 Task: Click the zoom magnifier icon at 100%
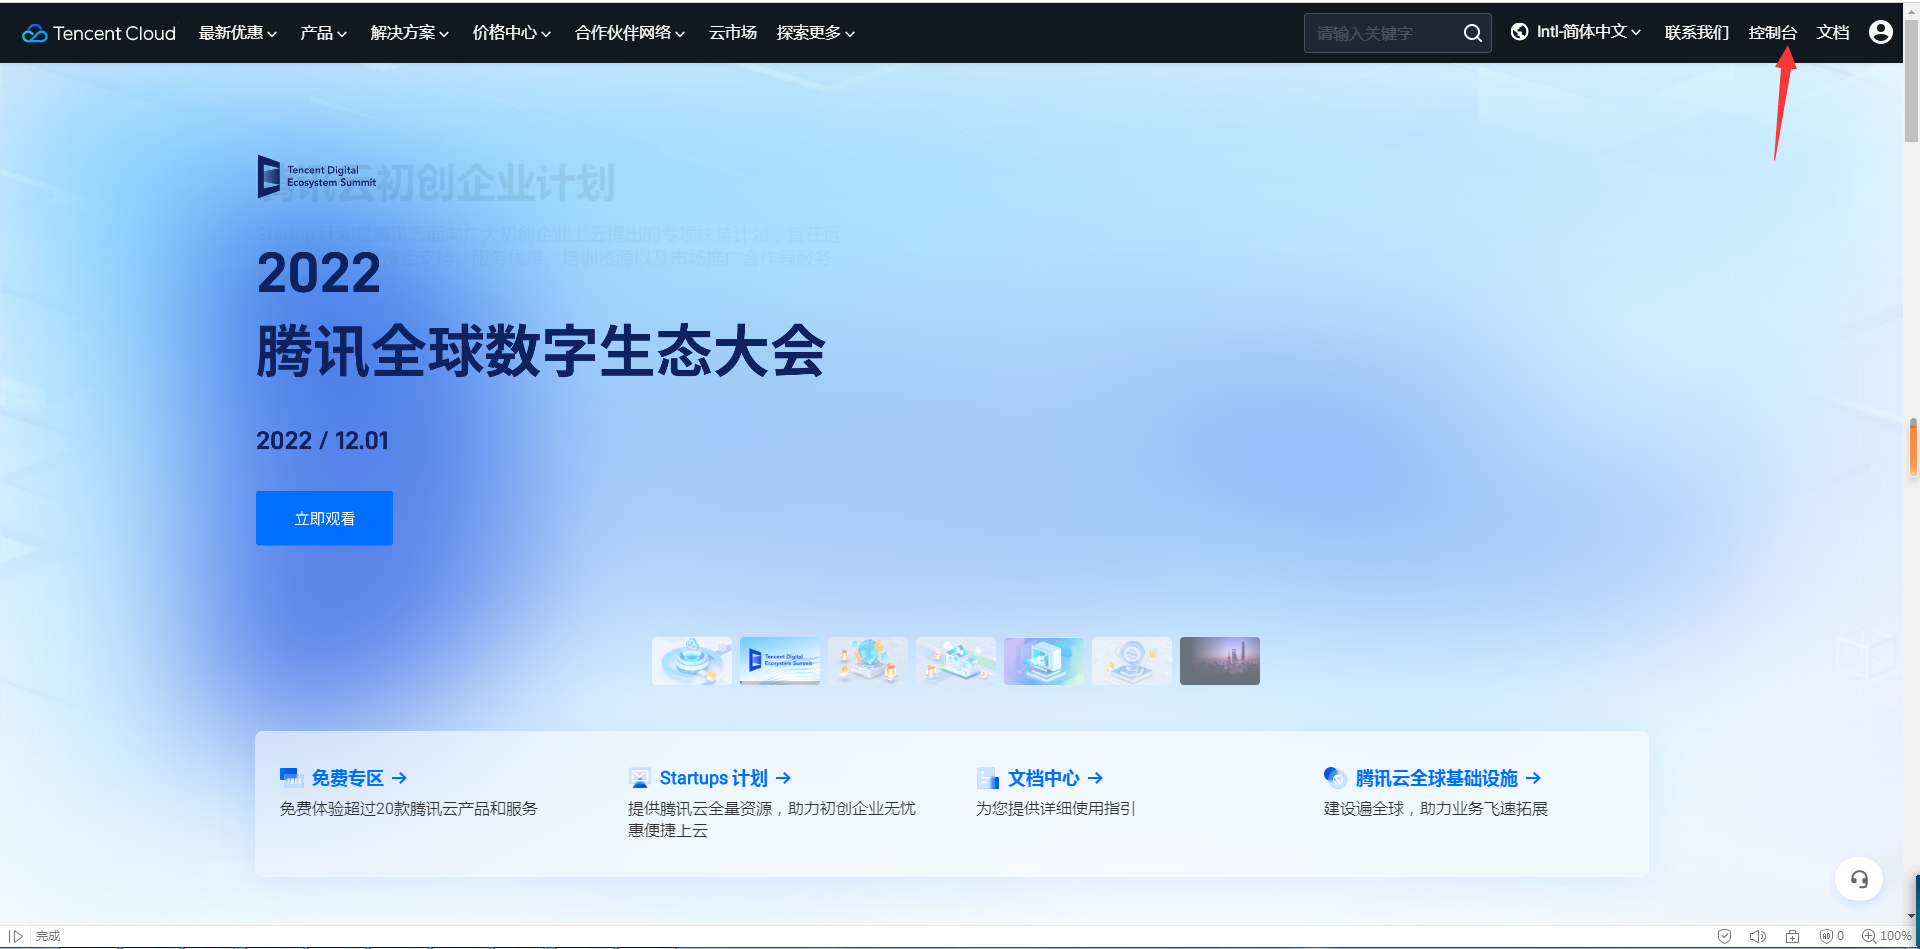pos(1868,936)
